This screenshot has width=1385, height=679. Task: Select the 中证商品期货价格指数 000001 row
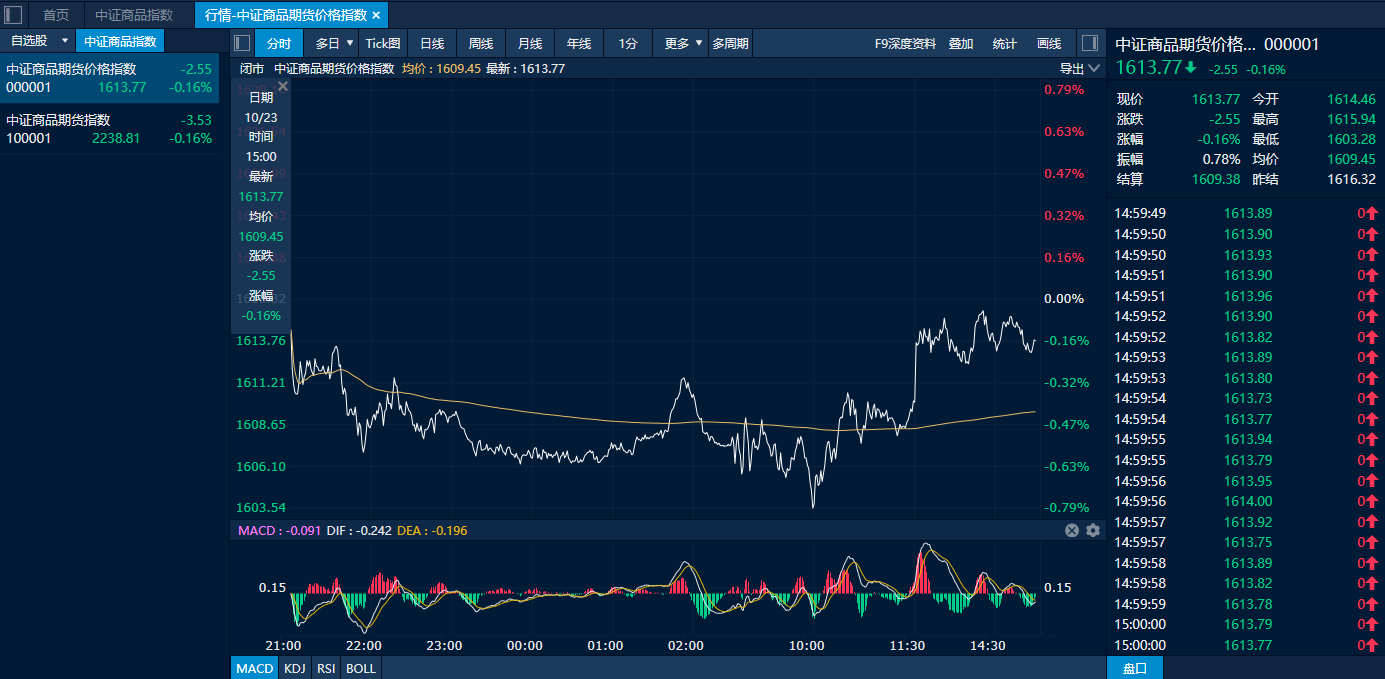(109, 78)
